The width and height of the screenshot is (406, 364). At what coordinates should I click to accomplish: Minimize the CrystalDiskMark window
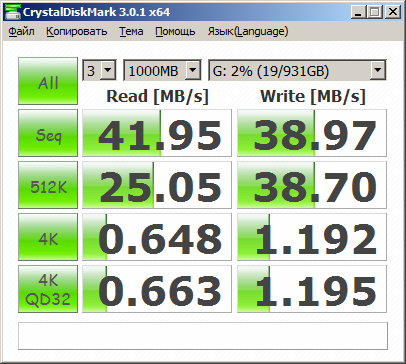click(358, 12)
